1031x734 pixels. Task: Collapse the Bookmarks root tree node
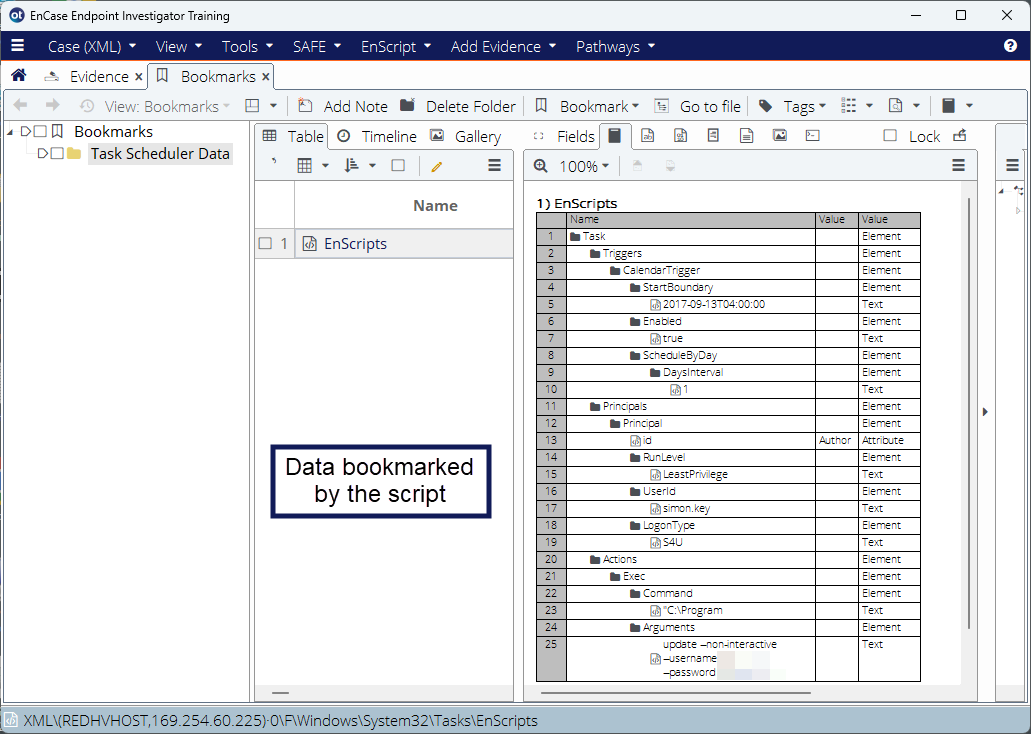(x=10, y=132)
